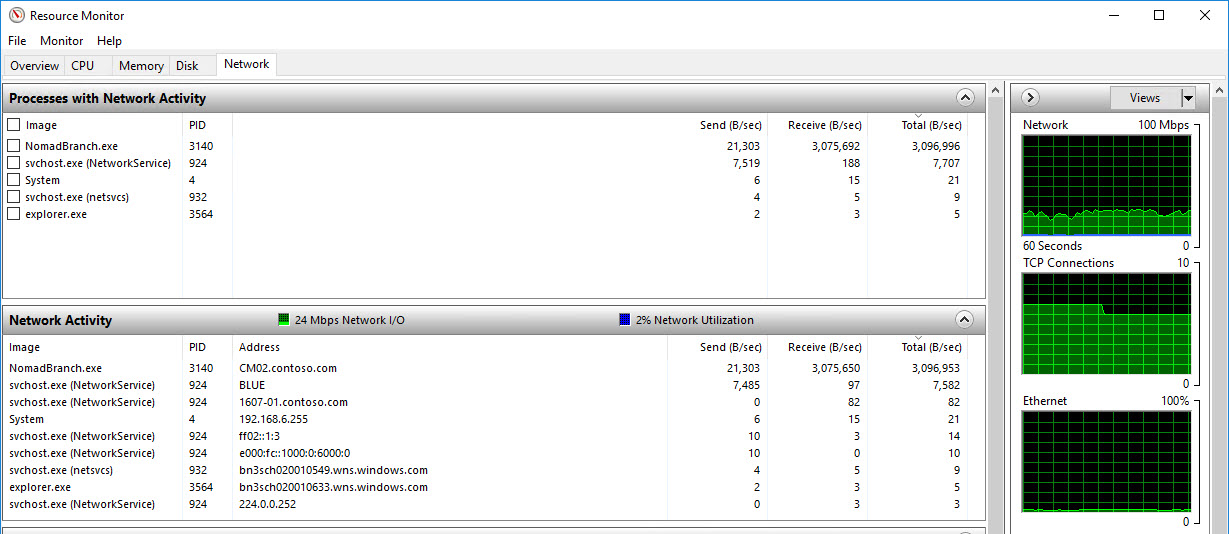
Task: Switch to the CPU tab
Action: [x=83, y=66]
